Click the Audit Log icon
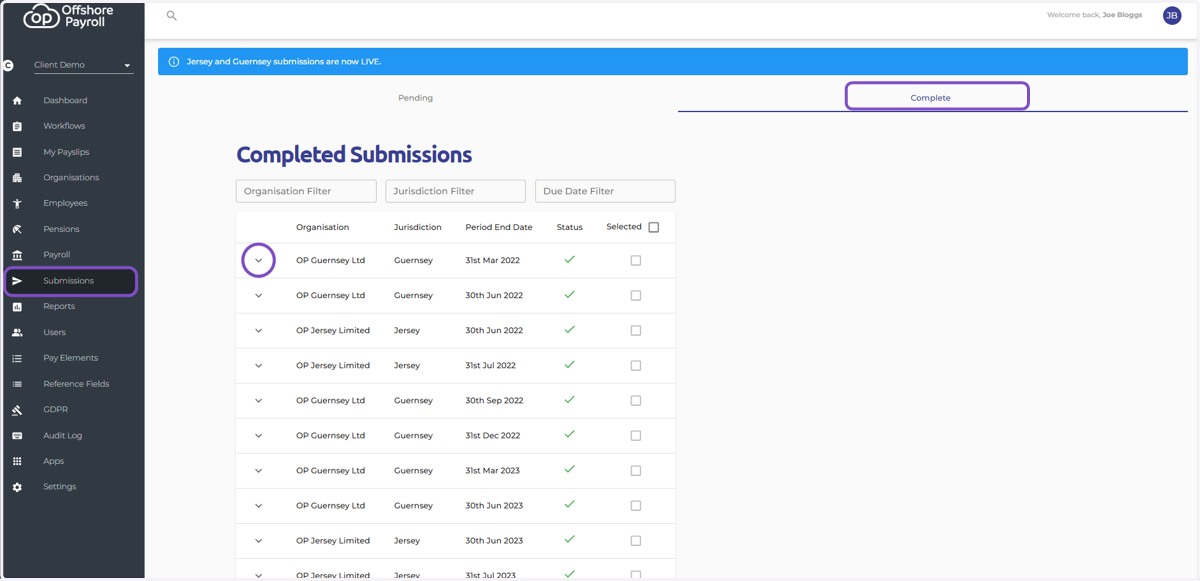This screenshot has height=581, width=1200. 17,436
